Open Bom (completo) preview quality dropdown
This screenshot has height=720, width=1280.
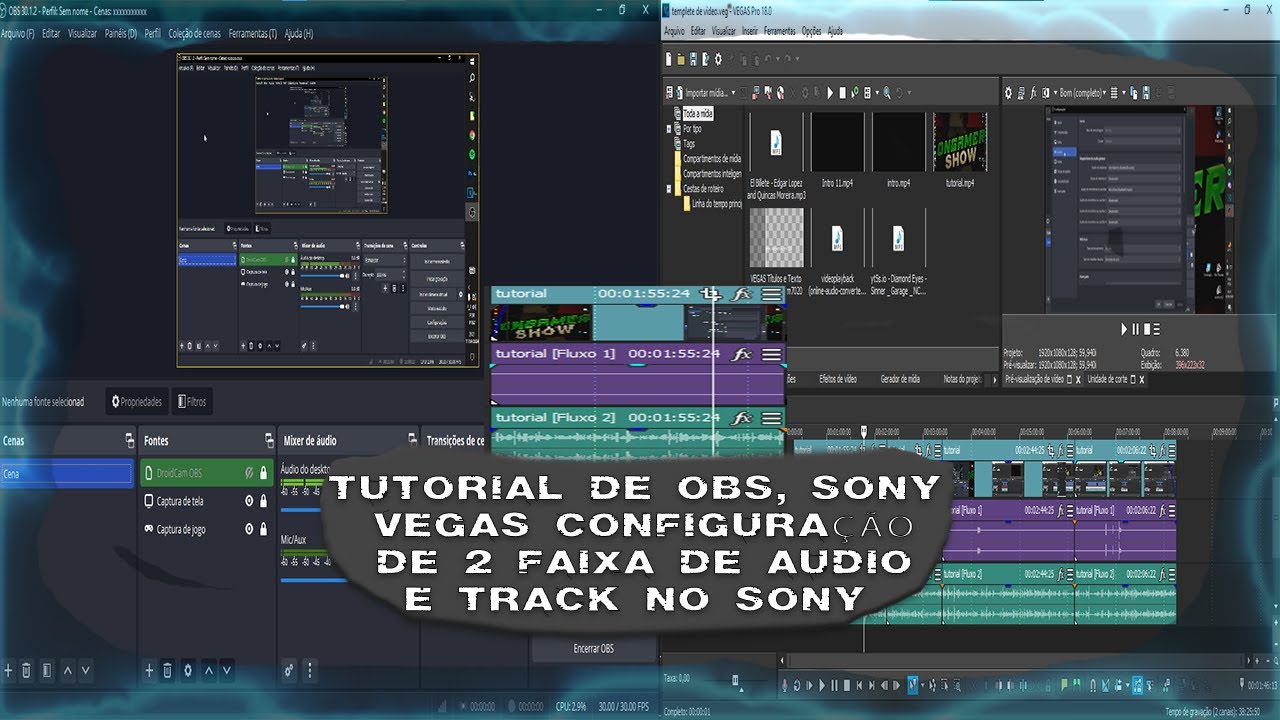(x=1103, y=92)
